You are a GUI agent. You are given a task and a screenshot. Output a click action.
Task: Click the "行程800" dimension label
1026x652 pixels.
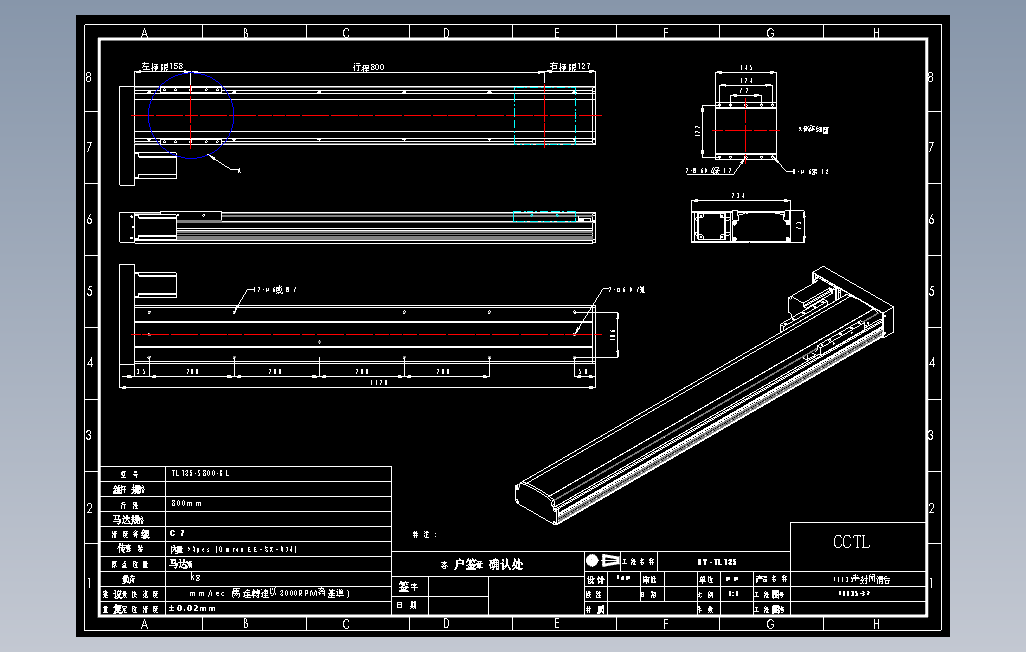click(368, 67)
